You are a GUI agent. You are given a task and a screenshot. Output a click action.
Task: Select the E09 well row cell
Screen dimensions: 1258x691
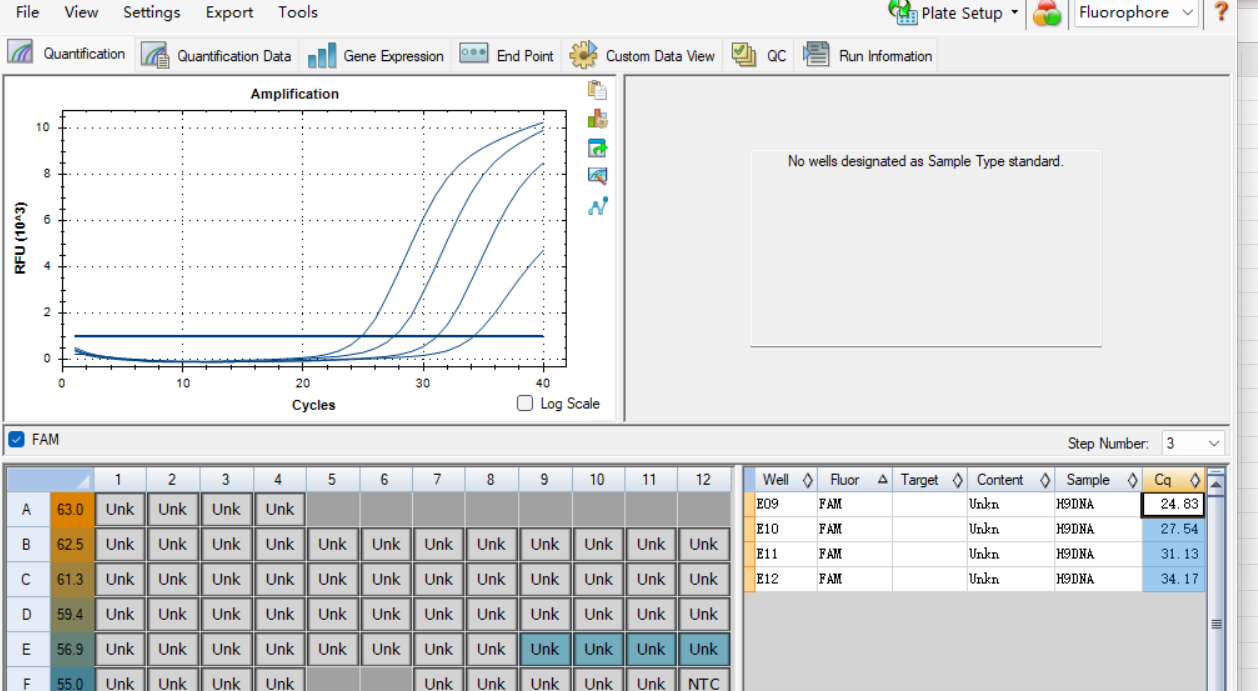click(x=786, y=504)
